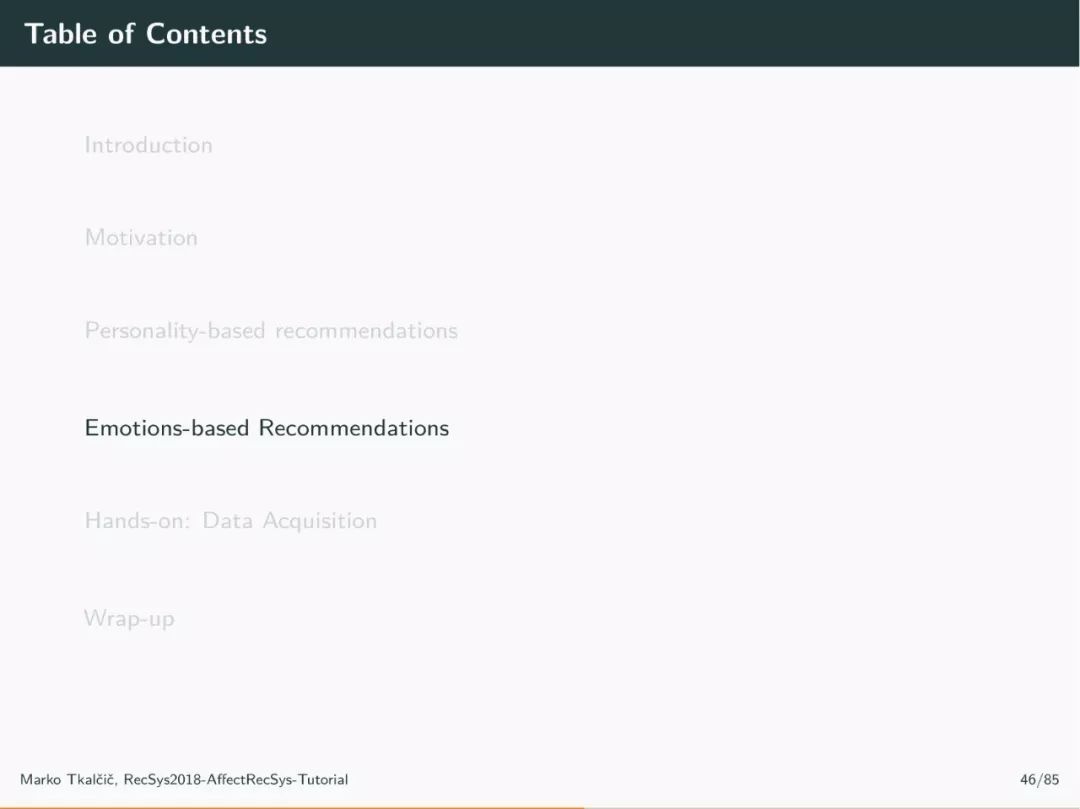
Task: Jump to the Motivation section
Action: point(141,238)
